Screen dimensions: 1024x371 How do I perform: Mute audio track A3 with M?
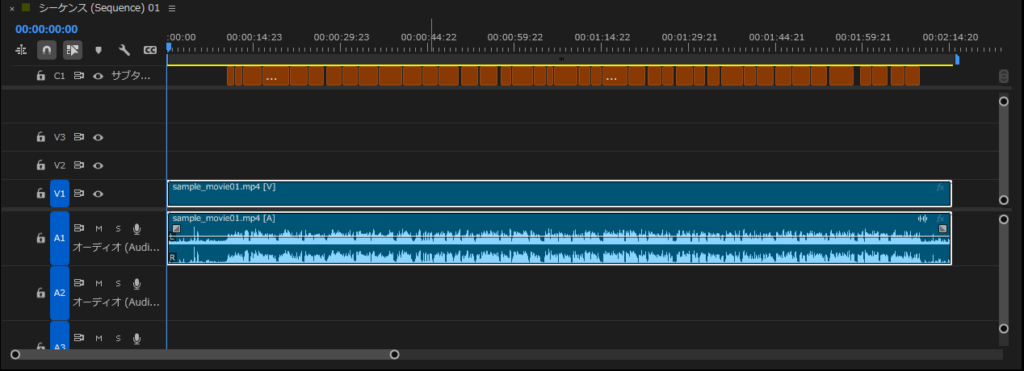pyautogui.click(x=99, y=338)
